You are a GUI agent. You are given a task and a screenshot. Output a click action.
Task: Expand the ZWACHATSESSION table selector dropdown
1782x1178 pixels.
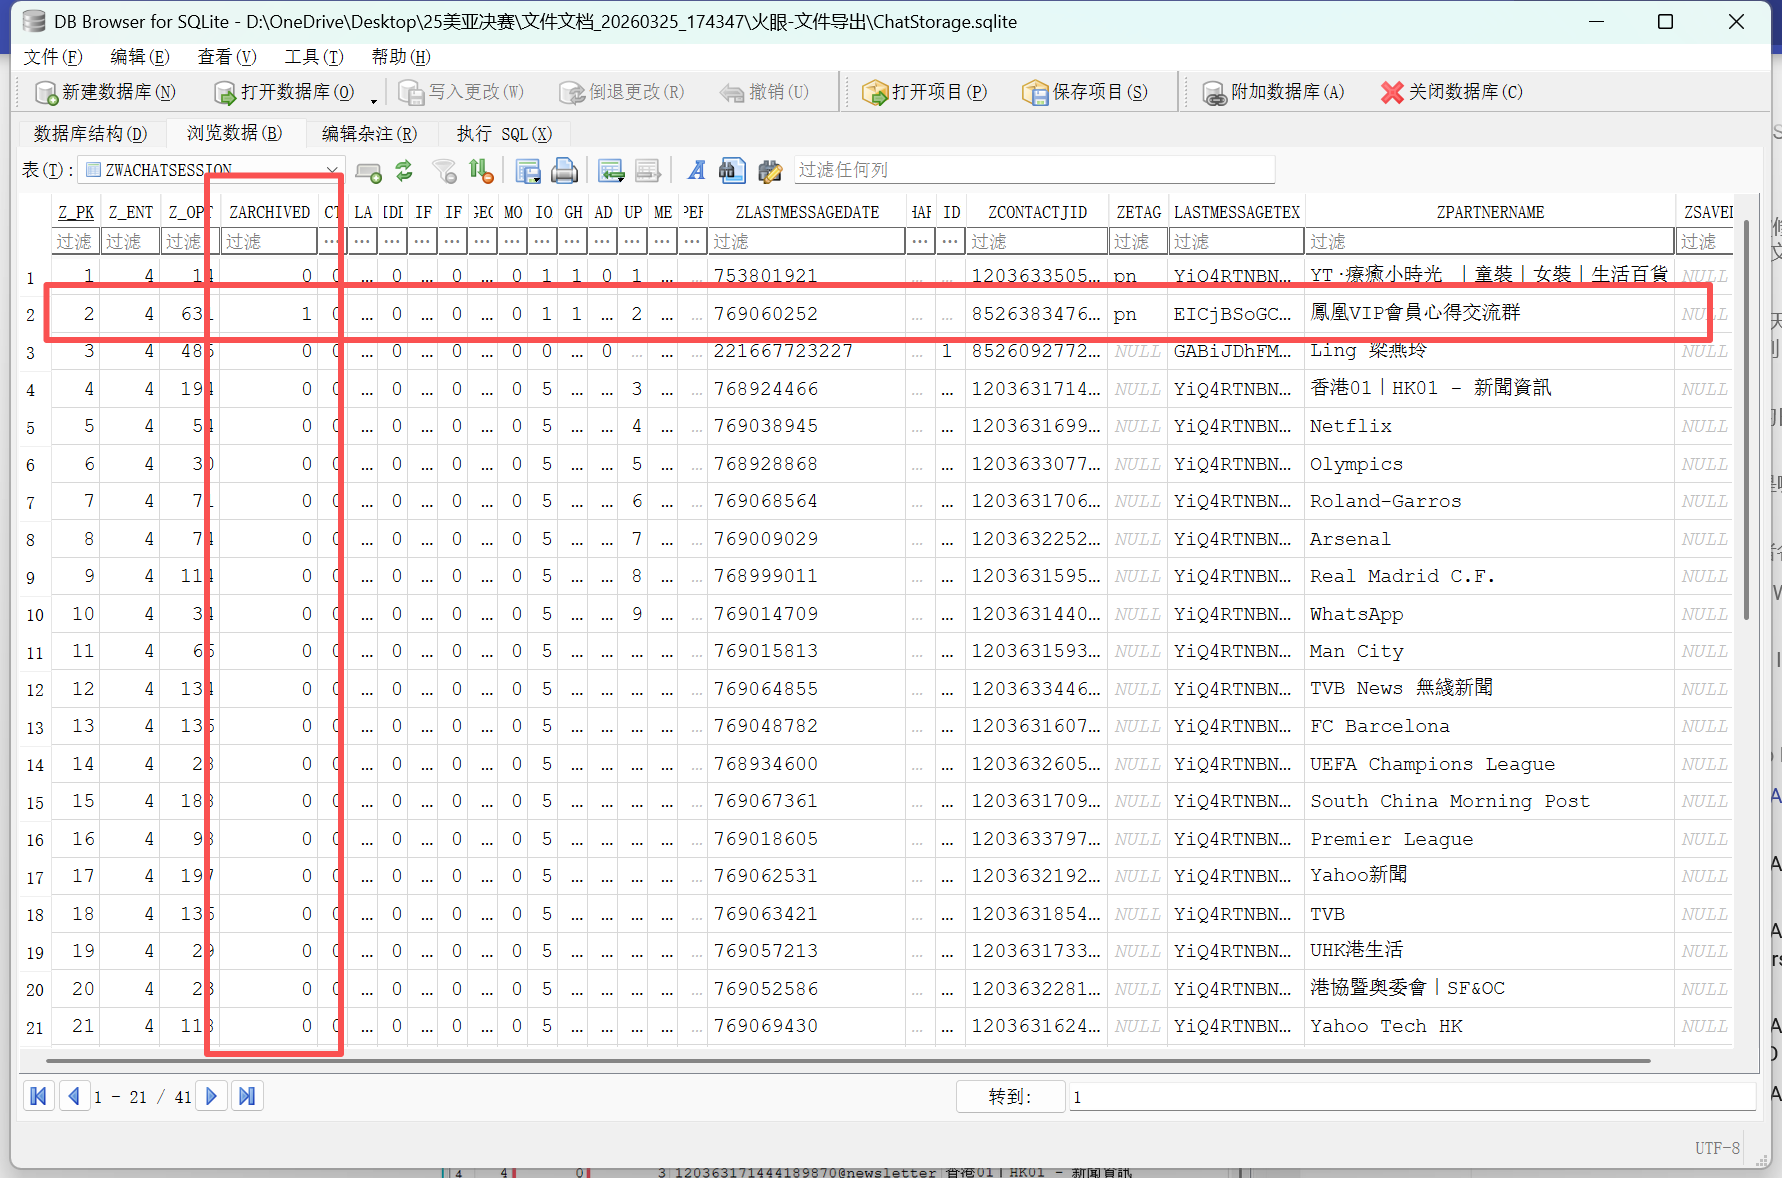click(x=332, y=171)
